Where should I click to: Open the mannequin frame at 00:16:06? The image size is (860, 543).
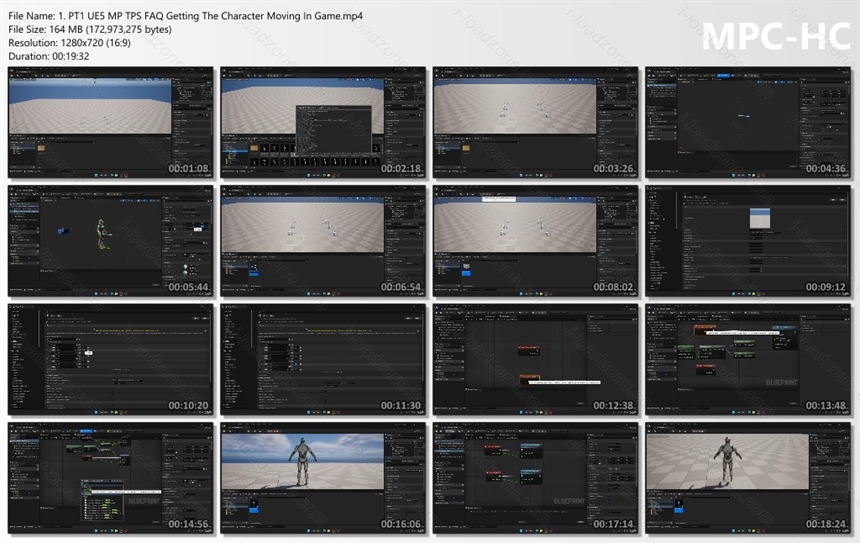323,478
